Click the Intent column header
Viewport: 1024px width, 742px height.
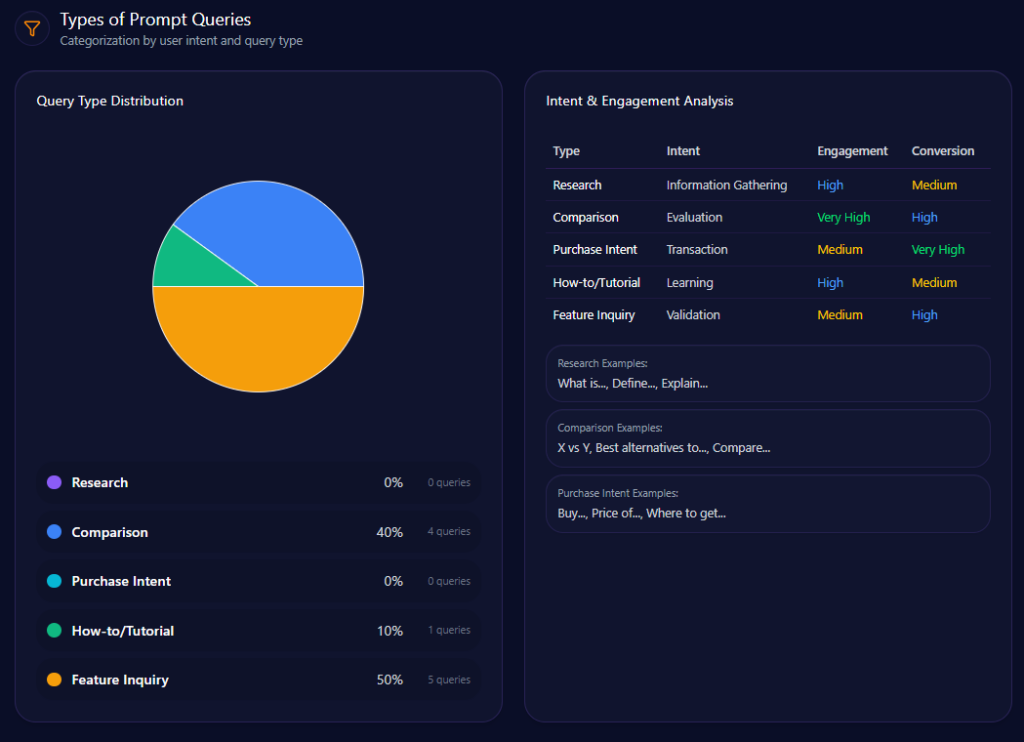coord(683,151)
